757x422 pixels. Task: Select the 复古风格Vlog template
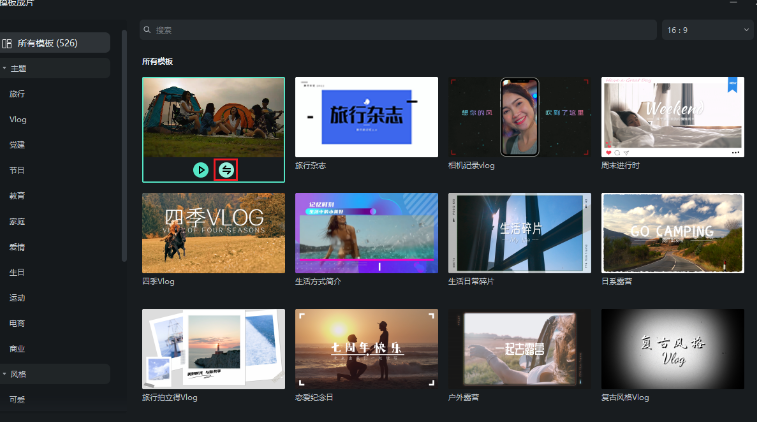coord(672,348)
